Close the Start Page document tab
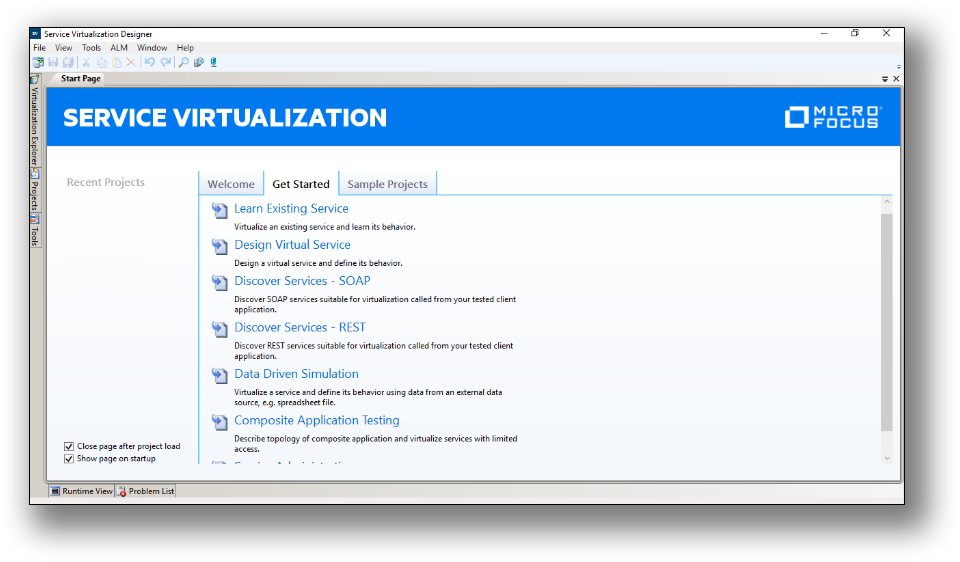 click(x=896, y=79)
